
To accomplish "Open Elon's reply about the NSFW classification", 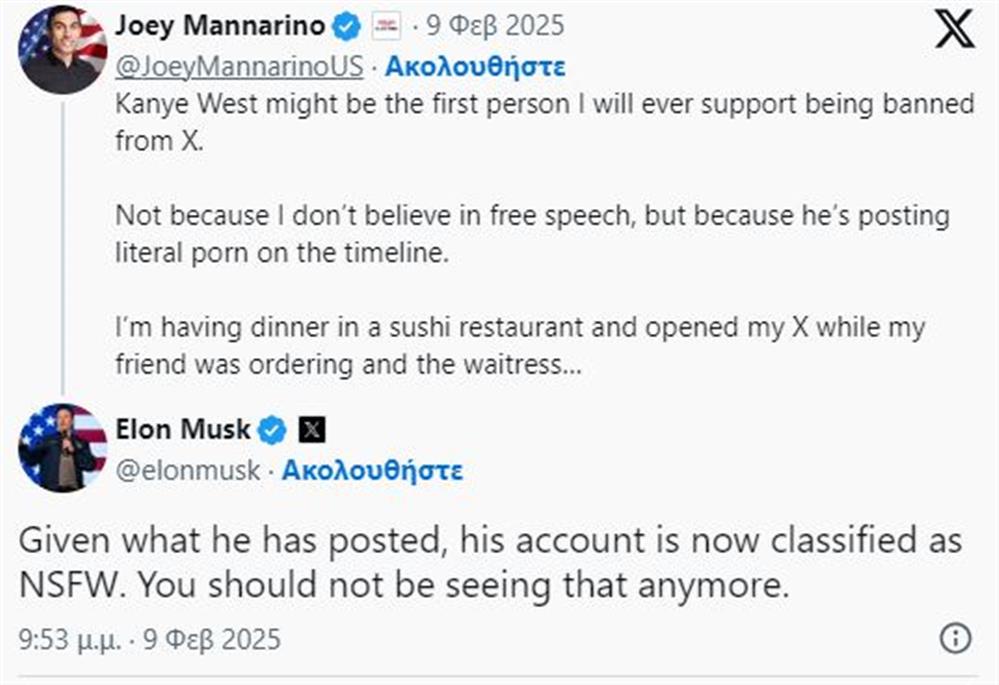I will (490, 564).
